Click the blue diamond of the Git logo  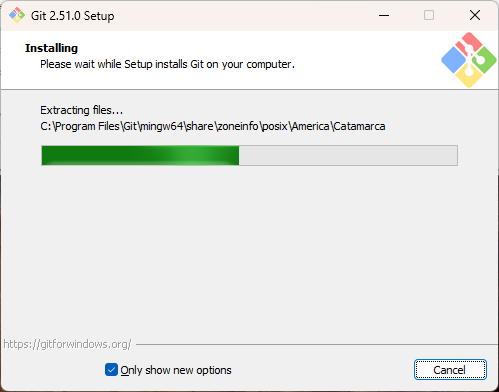coord(454,60)
